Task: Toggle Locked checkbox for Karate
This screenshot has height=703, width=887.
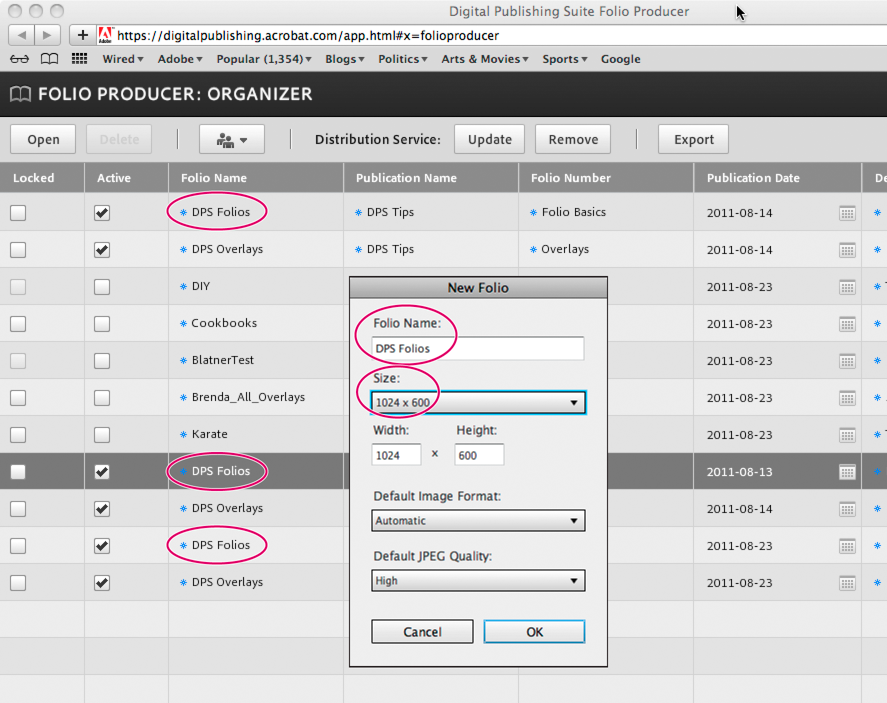Action: 18,435
